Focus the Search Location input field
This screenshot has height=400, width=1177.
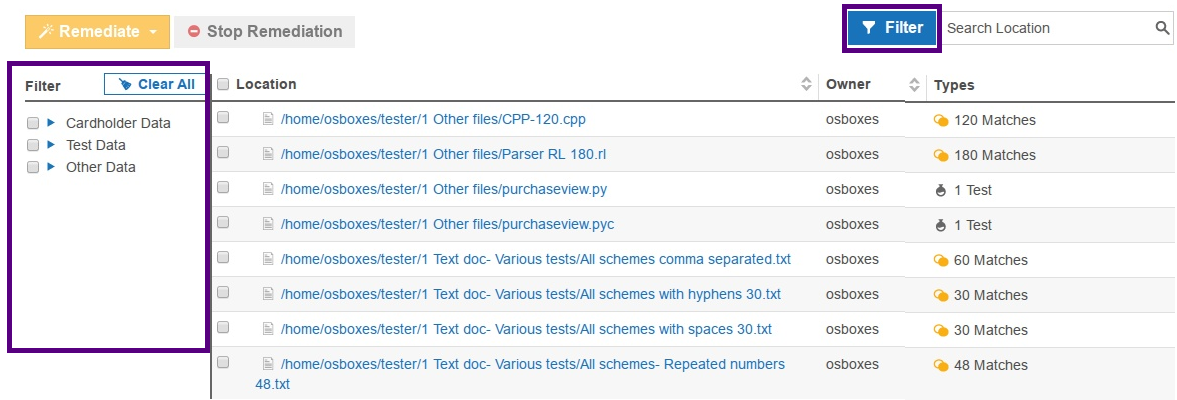1045,28
